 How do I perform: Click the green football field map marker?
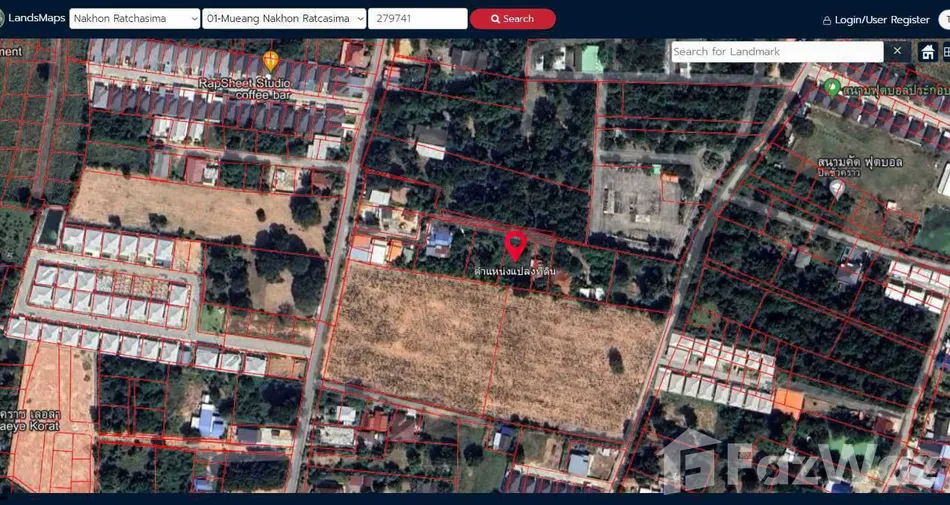tap(832, 88)
